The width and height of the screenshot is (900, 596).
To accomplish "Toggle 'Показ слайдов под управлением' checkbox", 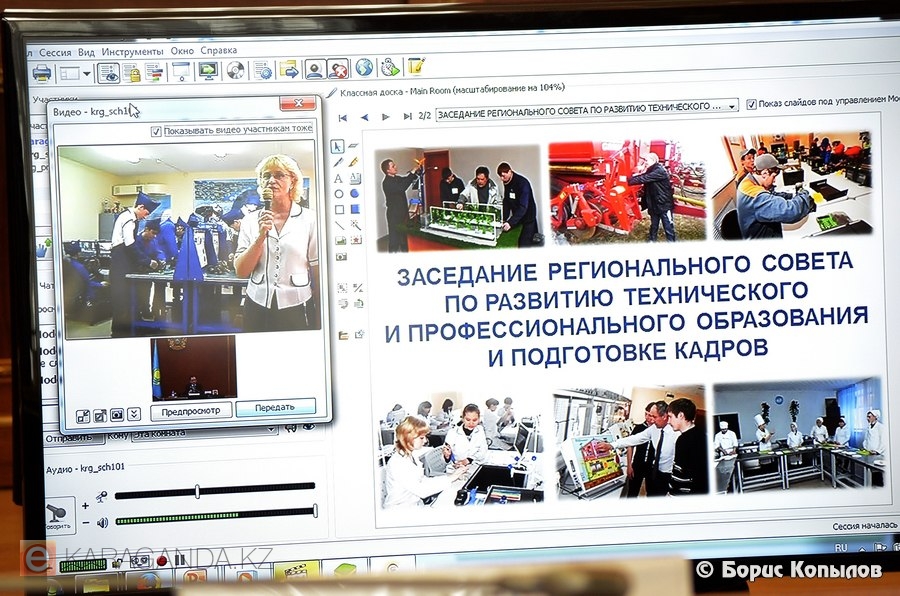I will (750, 103).
